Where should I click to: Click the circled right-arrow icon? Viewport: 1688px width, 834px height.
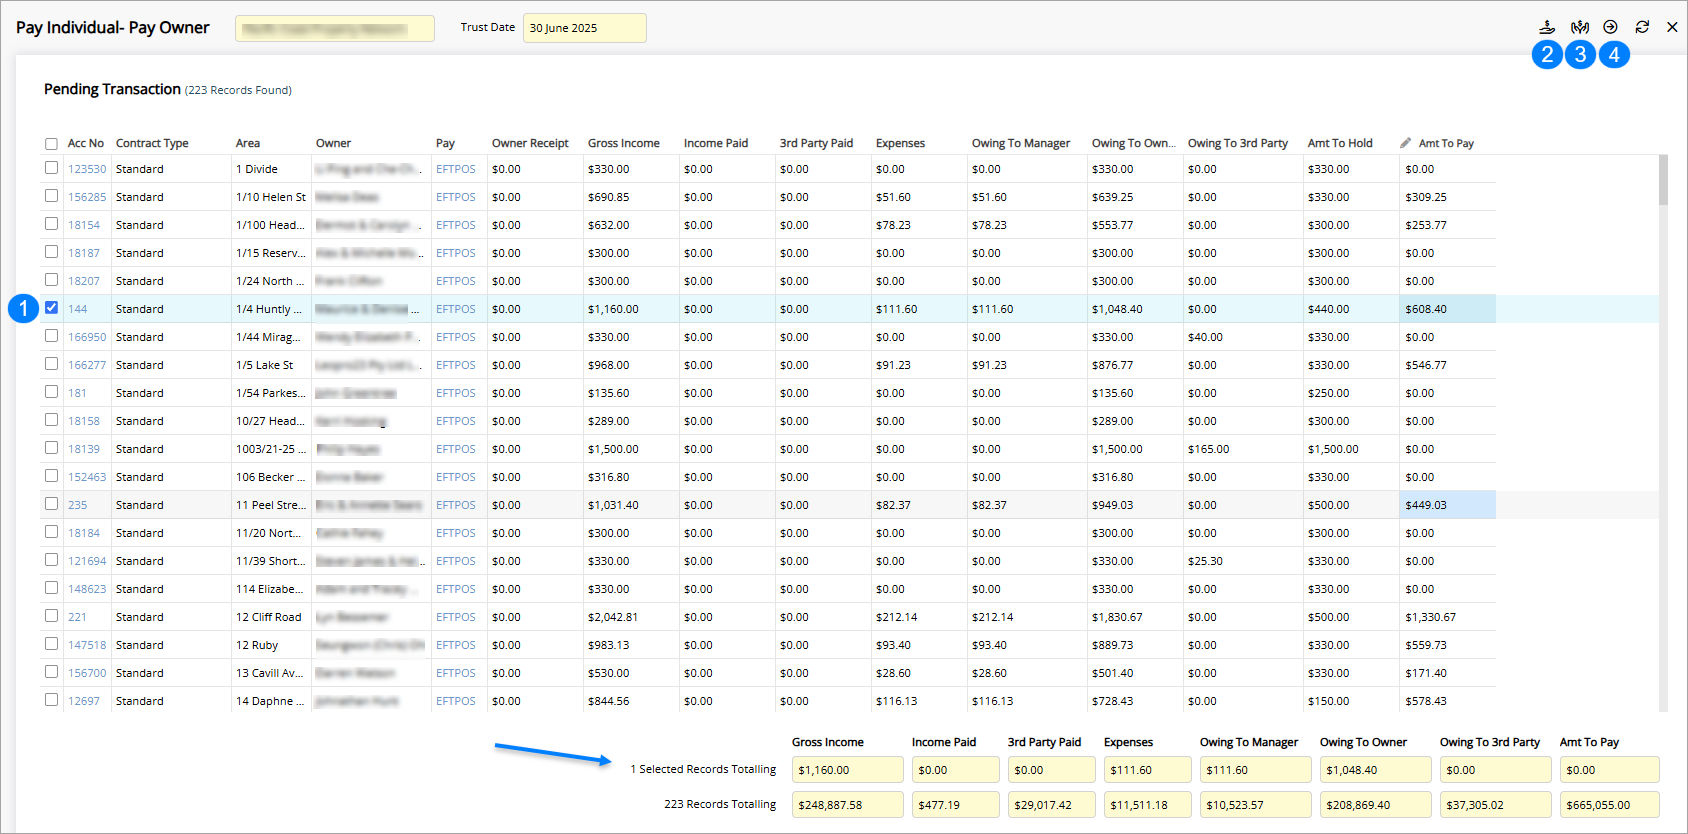coord(1610,27)
